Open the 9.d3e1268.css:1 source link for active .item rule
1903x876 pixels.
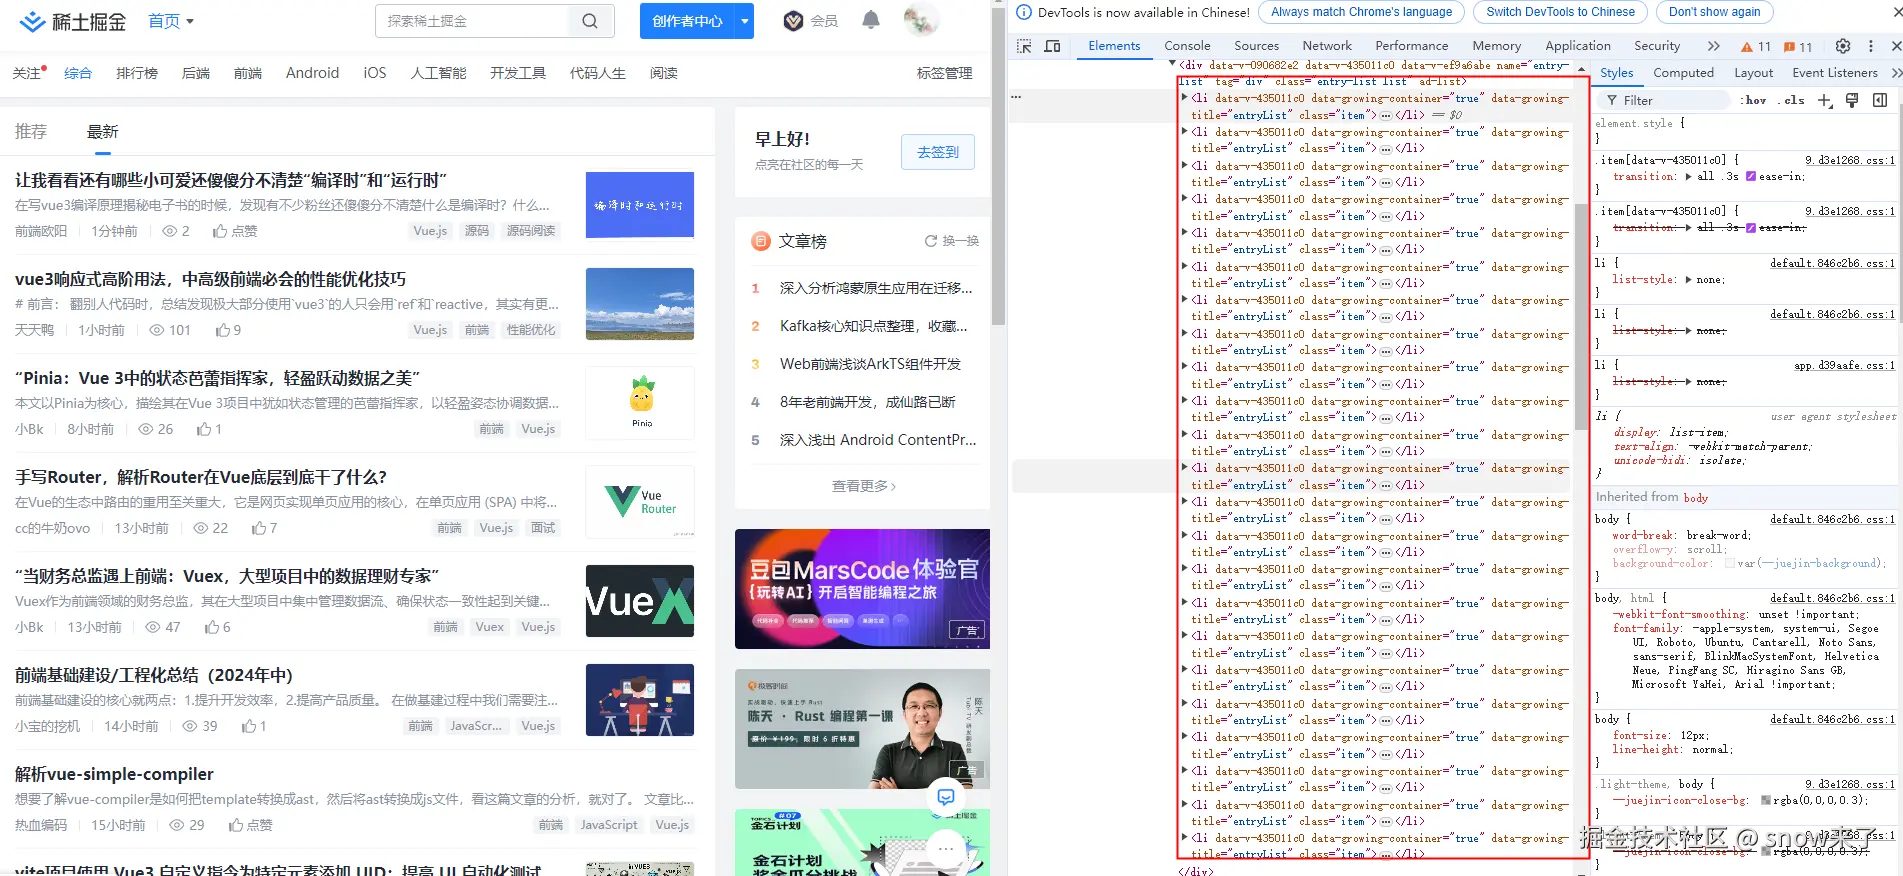click(x=1849, y=160)
